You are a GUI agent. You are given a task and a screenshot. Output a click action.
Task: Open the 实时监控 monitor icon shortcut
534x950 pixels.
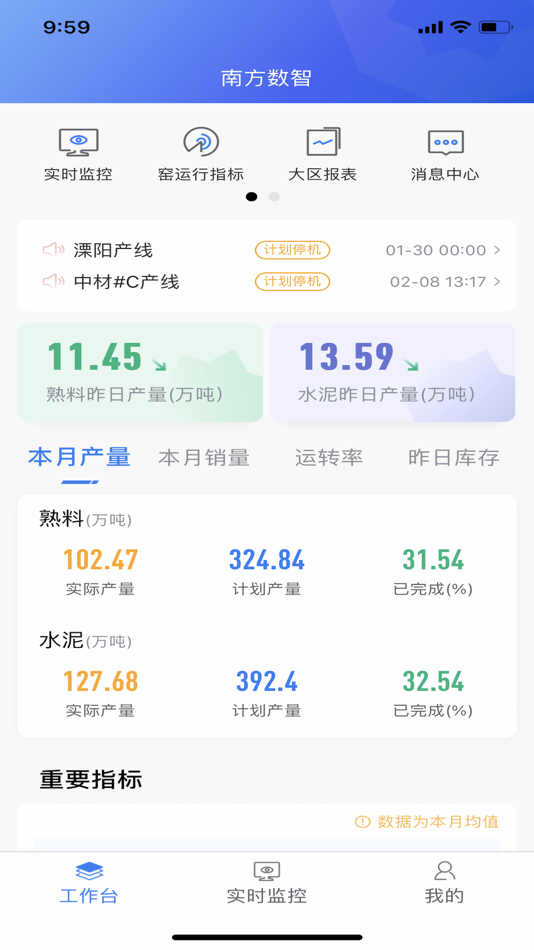(78, 142)
